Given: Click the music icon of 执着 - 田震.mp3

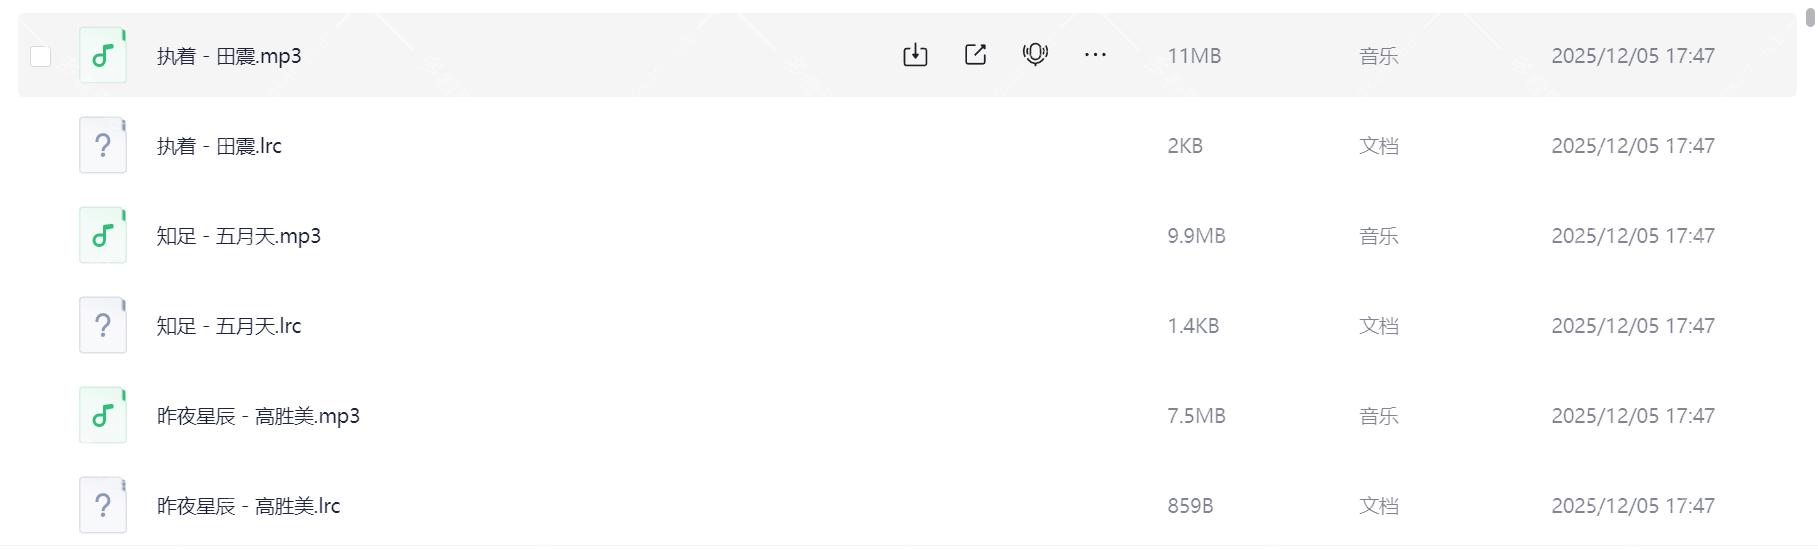Looking at the screenshot, I should point(103,55).
